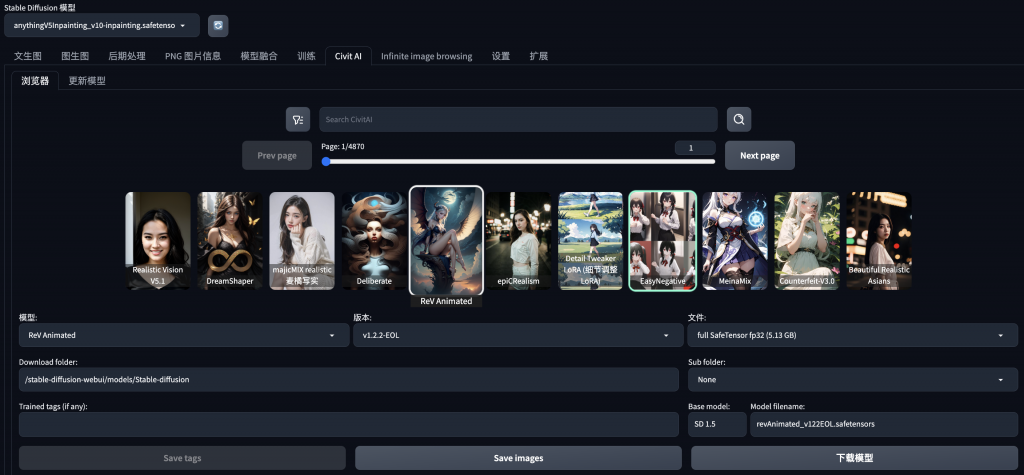Screen dimensions: 1024x475
Task: Select the Realistic Vision V5.1 card
Action: coord(157,240)
